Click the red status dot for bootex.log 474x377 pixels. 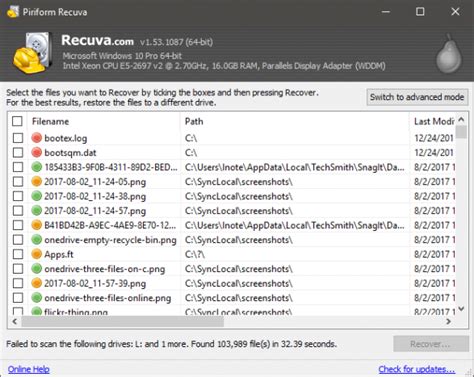pos(37,138)
